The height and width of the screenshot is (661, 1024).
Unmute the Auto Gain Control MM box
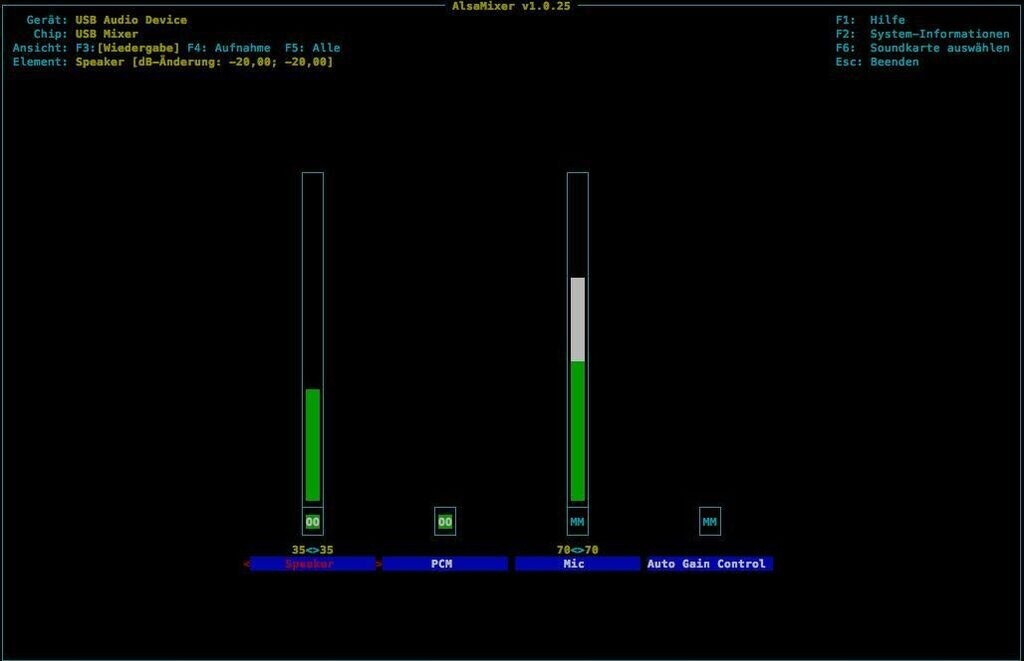(x=709, y=522)
